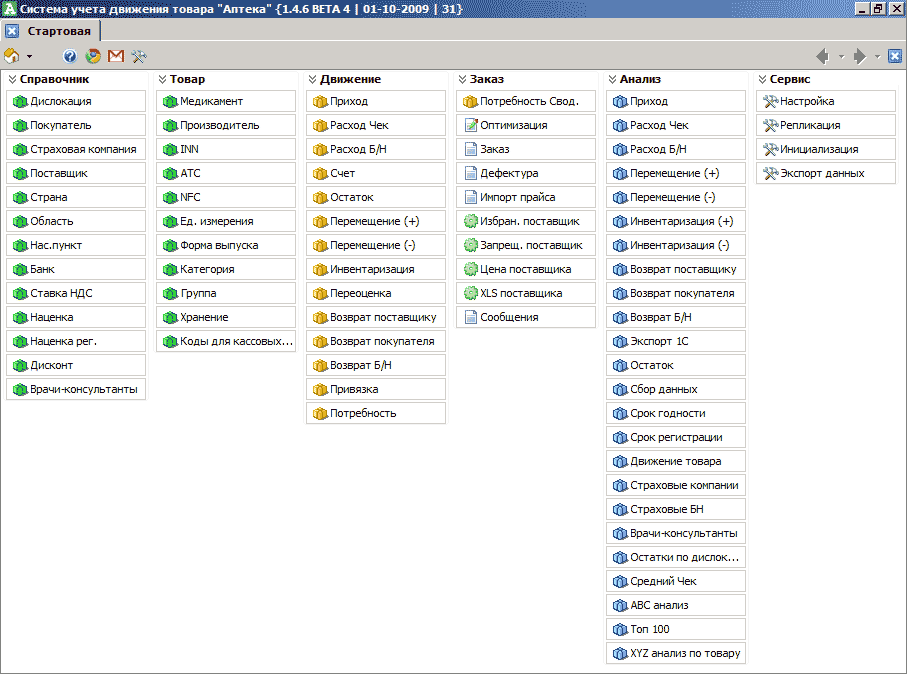This screenshot has height=674, width=907.
Task: Click wrench icon next to Настройка
Action: pyautogui.click(x=770, y=101)
